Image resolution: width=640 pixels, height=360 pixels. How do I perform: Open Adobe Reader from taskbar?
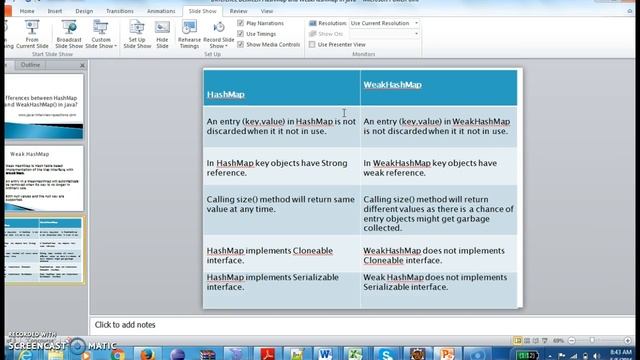(x=267, y=354)
